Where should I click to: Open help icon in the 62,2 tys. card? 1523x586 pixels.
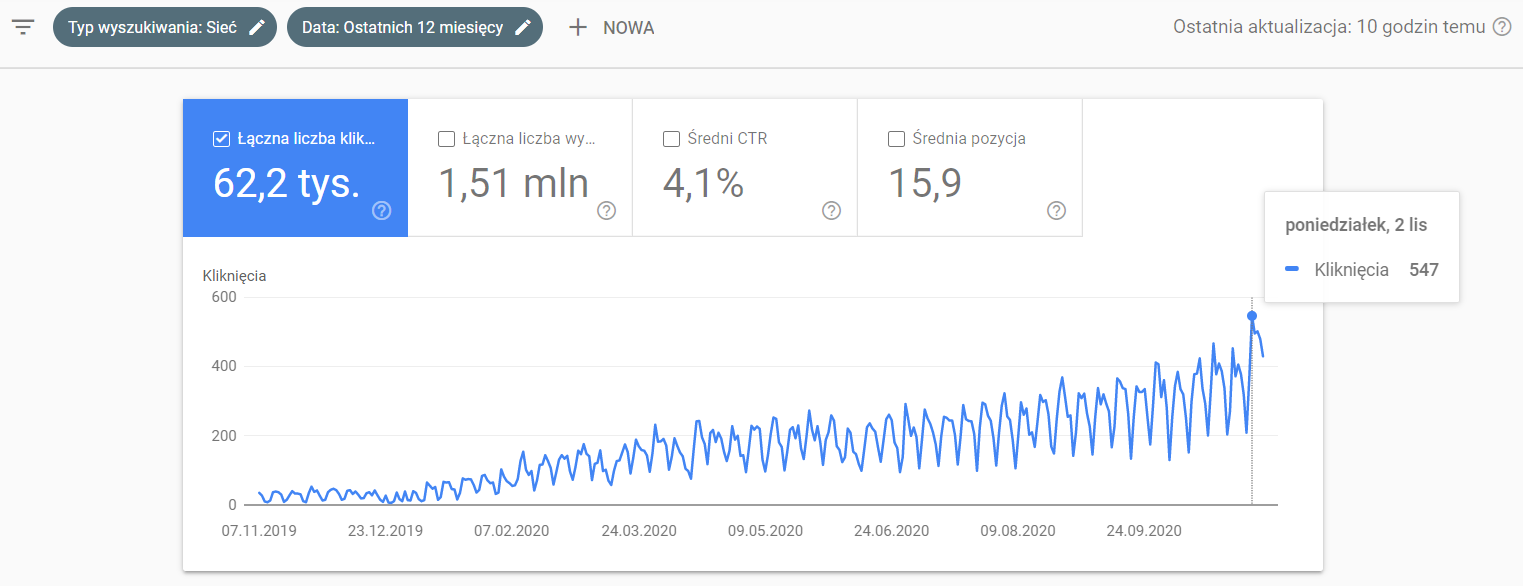pos(381,210)
